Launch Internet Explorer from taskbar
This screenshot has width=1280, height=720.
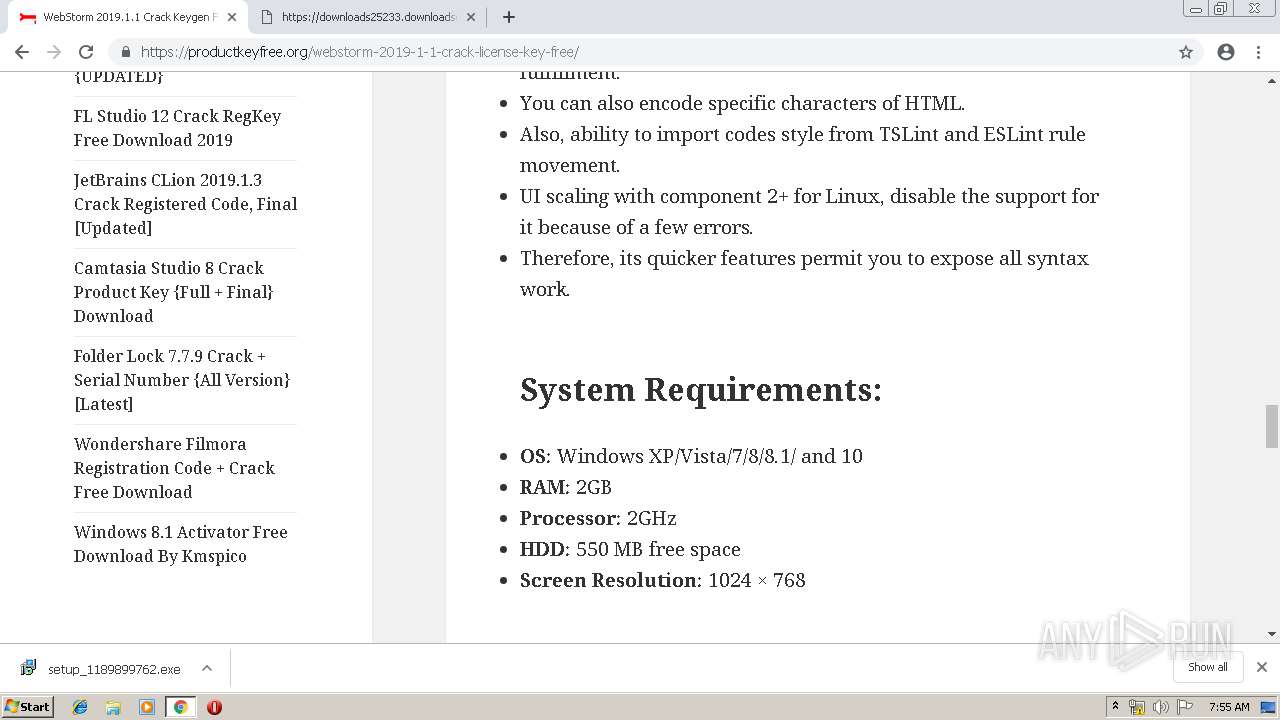[x=80, y=707]
